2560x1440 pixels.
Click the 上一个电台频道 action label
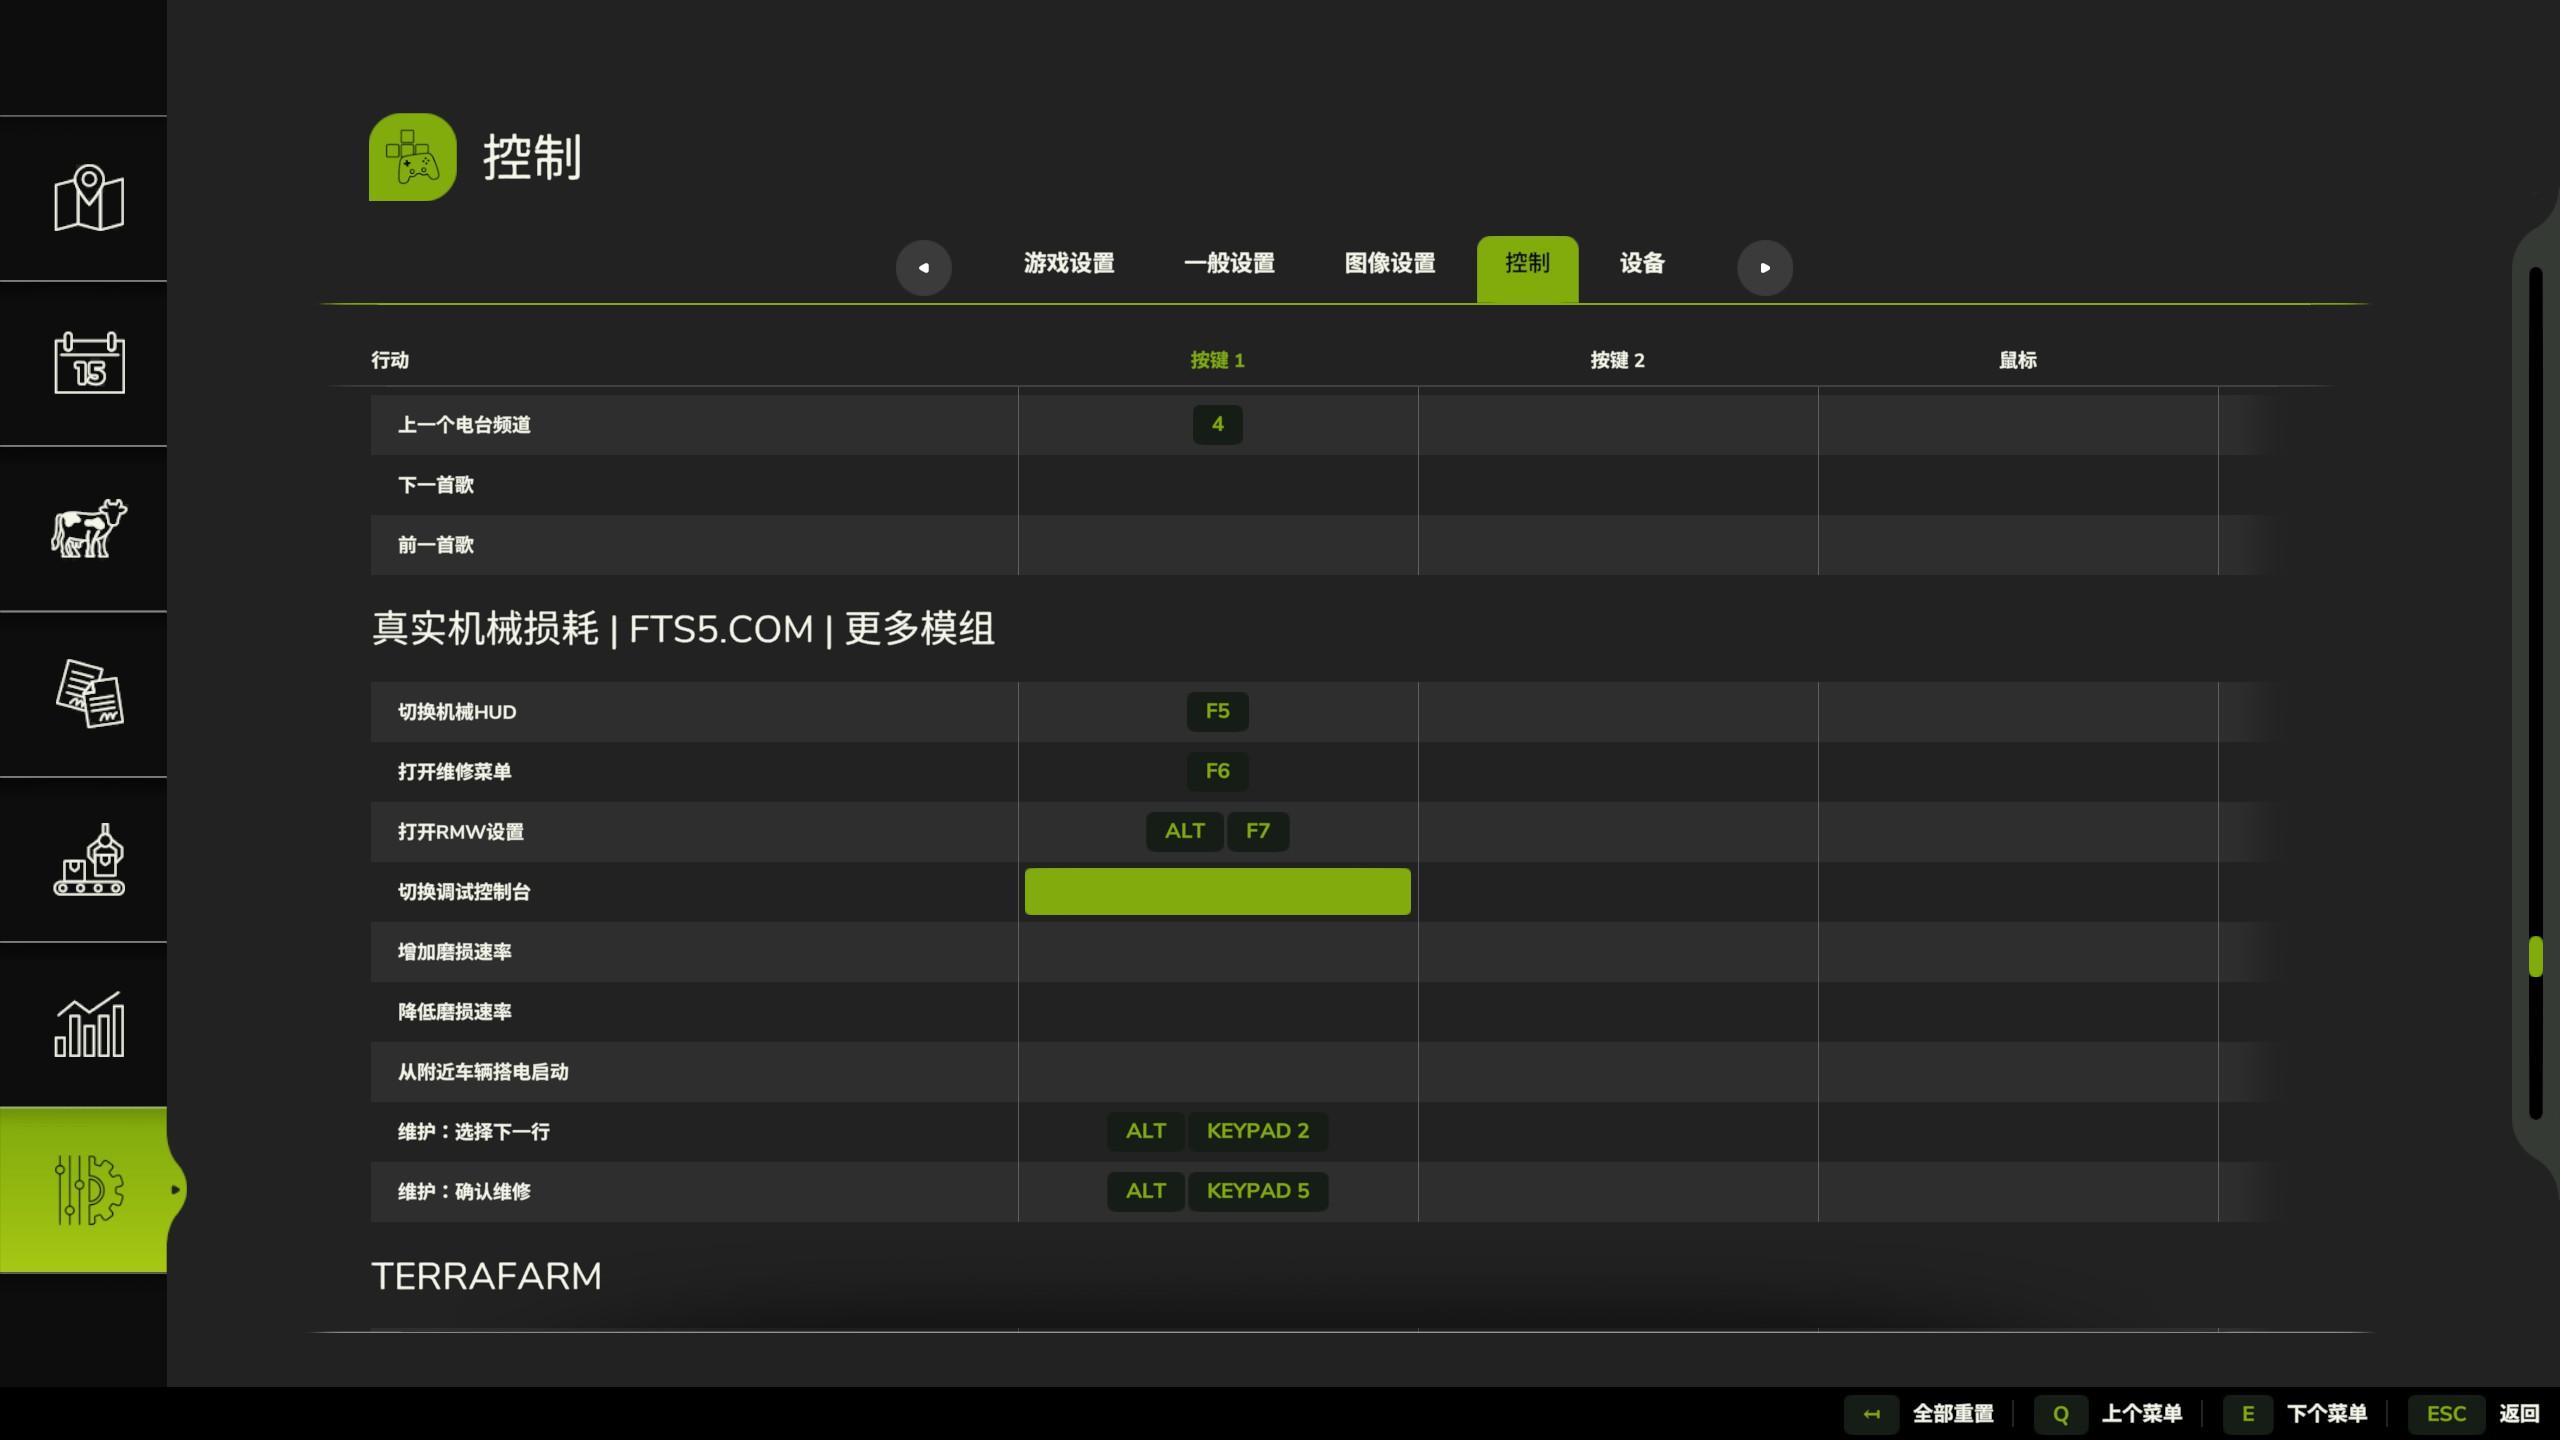click(464, 425)
